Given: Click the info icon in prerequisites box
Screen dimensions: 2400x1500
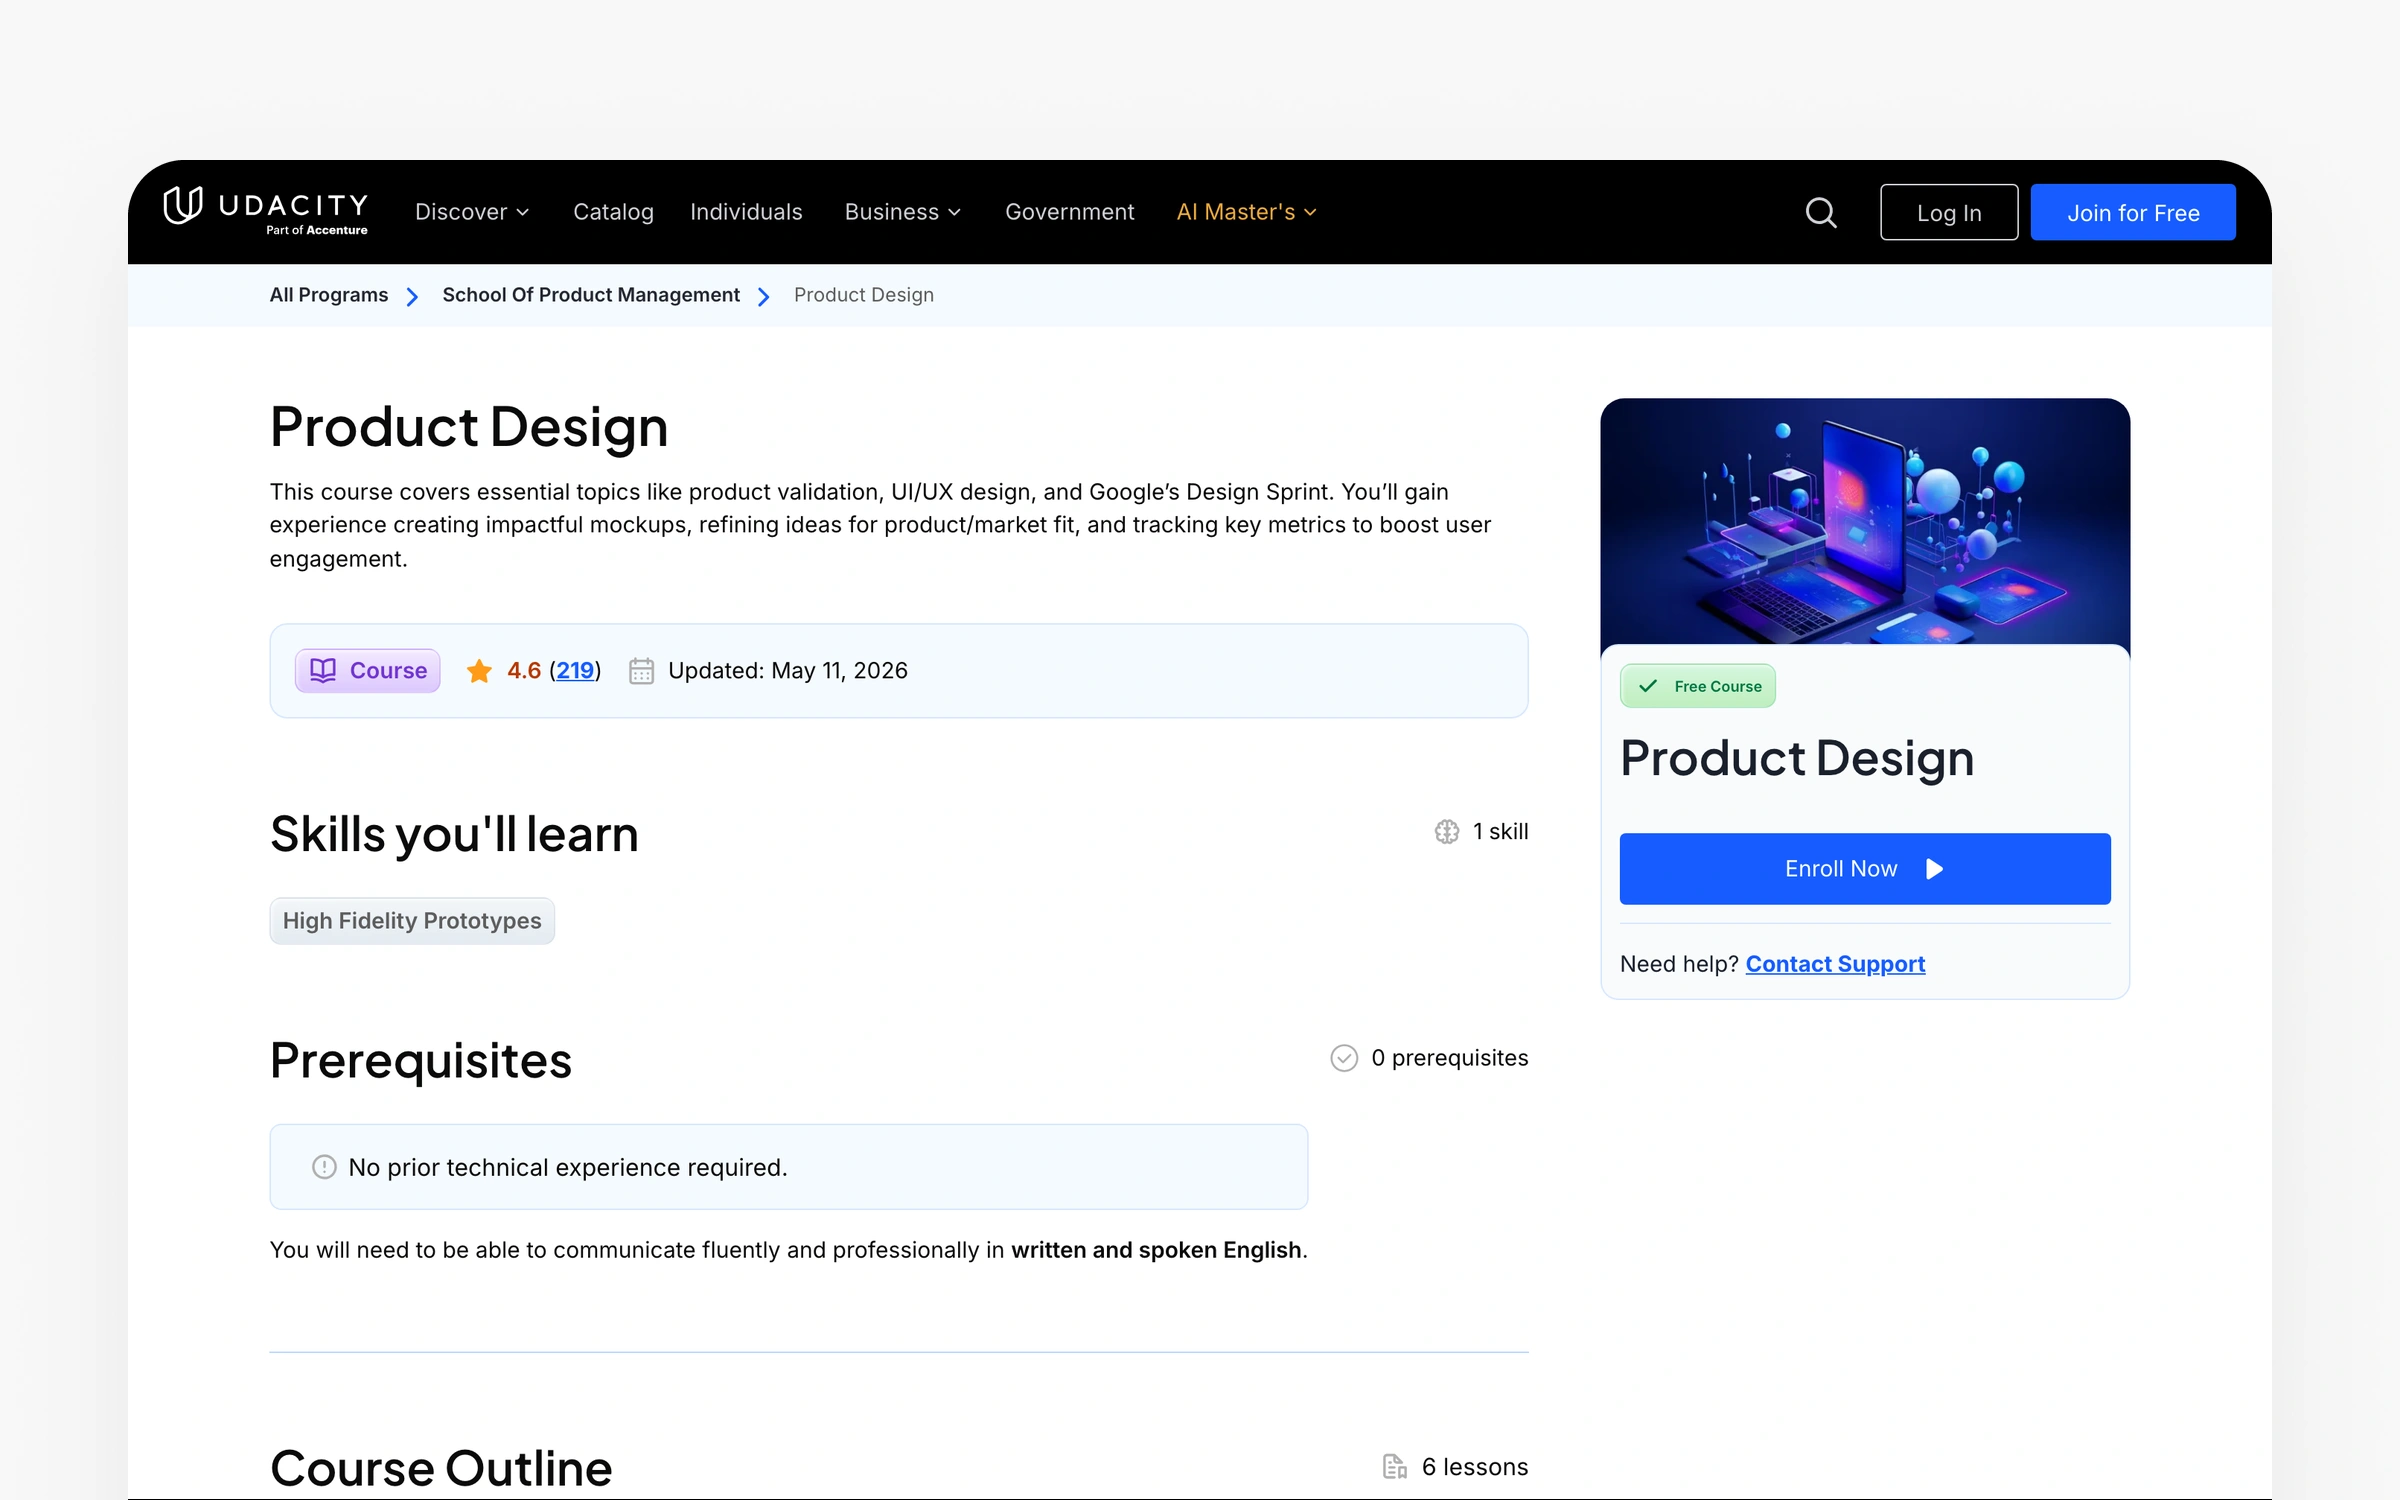Looking at the screenshot, I should pos(324,1167).
